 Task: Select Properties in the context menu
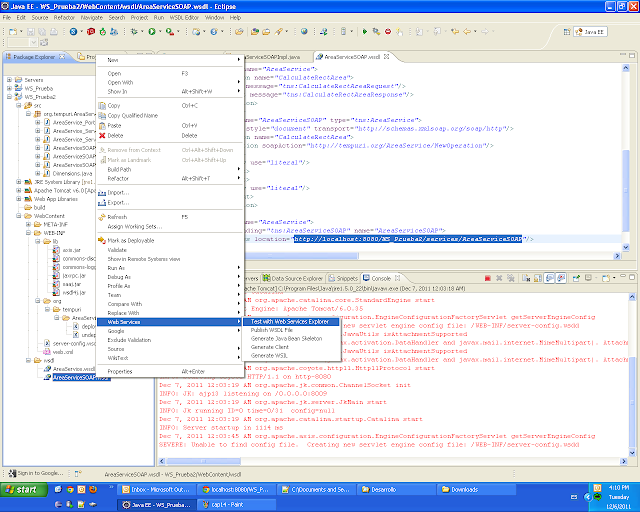pyautogui.click(x=170, y=372)
